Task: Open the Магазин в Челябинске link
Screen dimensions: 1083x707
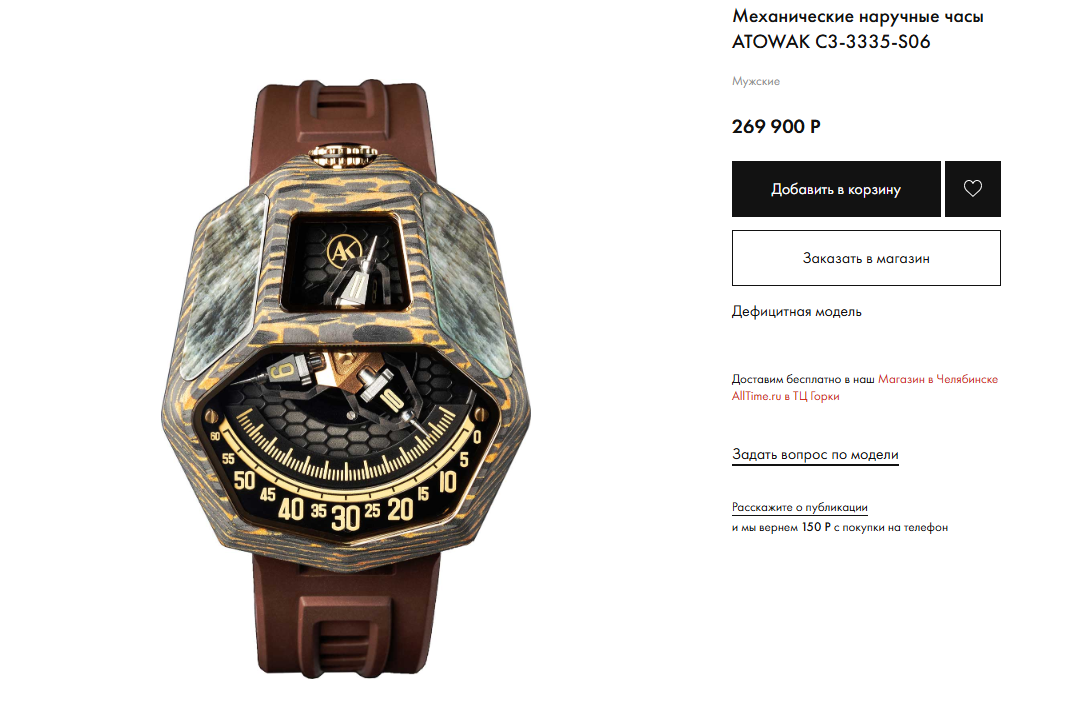Action: 938,379
